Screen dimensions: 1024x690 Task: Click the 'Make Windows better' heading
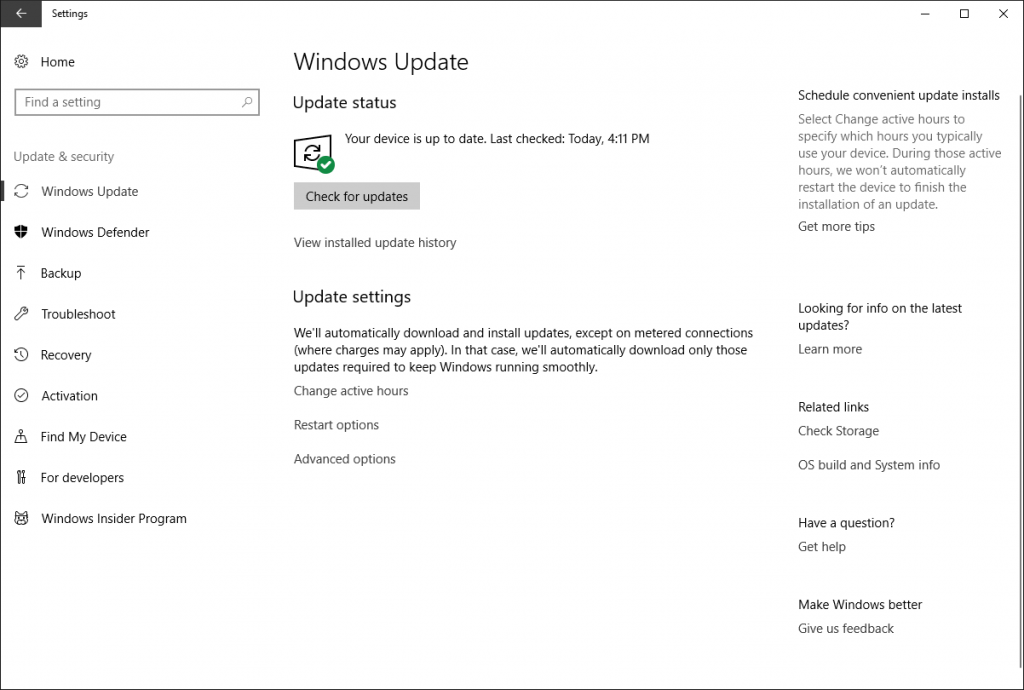[x=860, y=604]
